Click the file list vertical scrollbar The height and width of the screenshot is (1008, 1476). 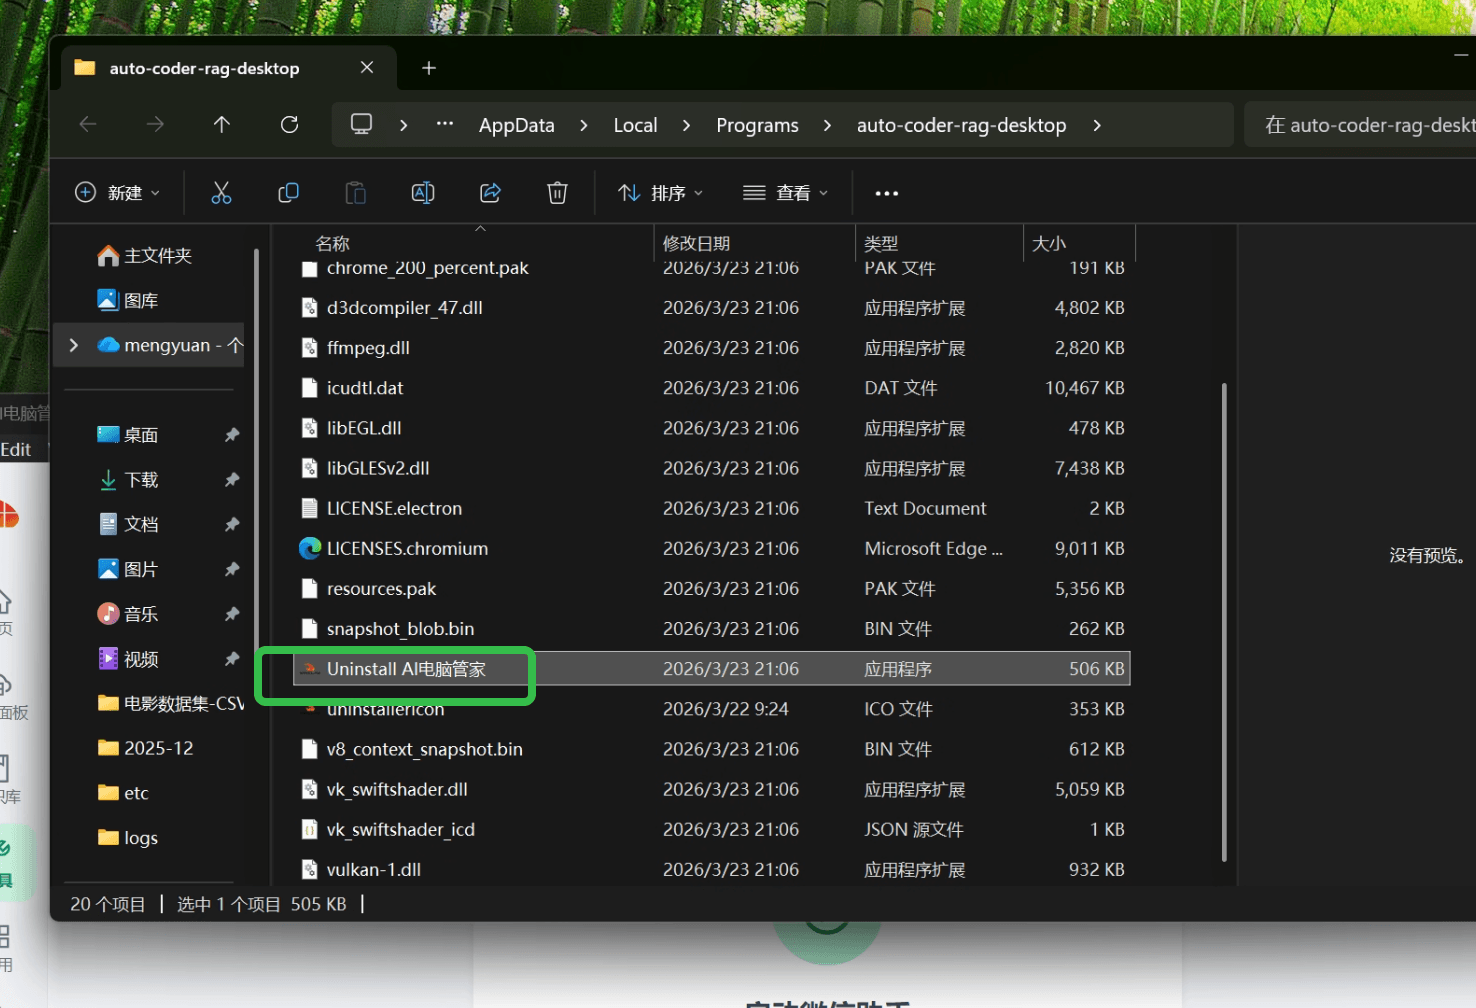1224,620
